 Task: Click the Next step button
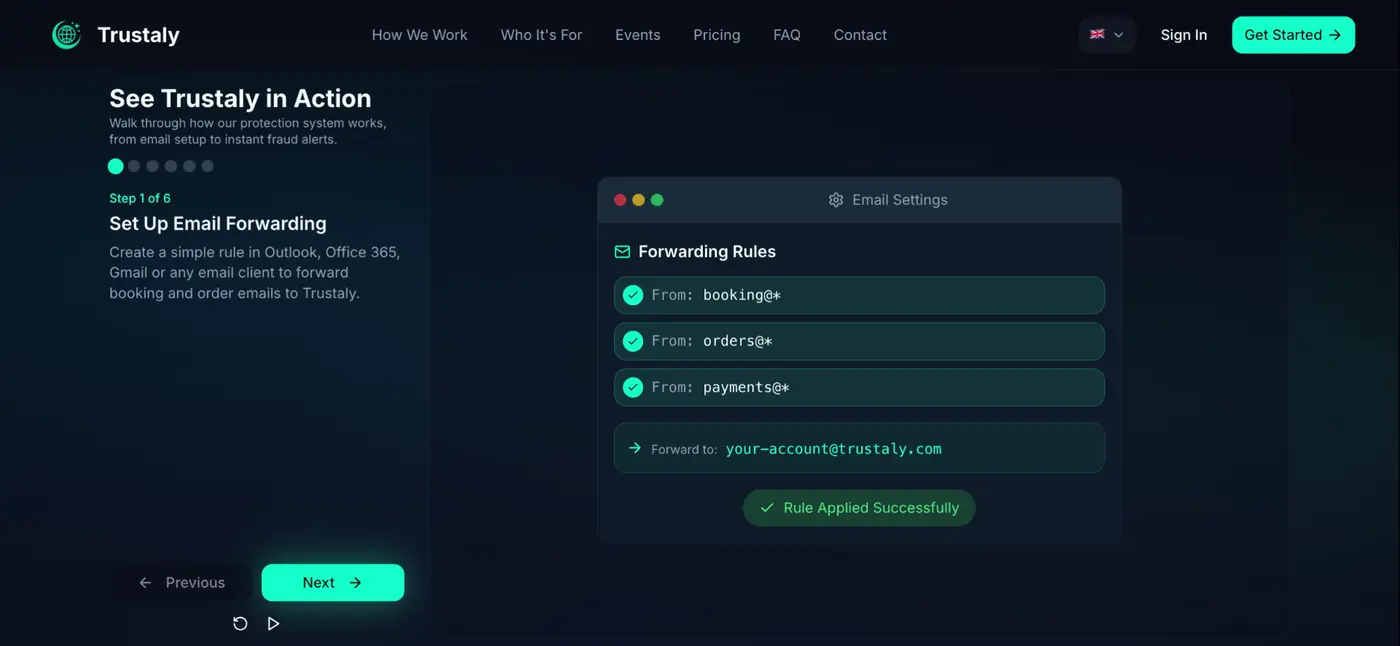tap(333, 583)
